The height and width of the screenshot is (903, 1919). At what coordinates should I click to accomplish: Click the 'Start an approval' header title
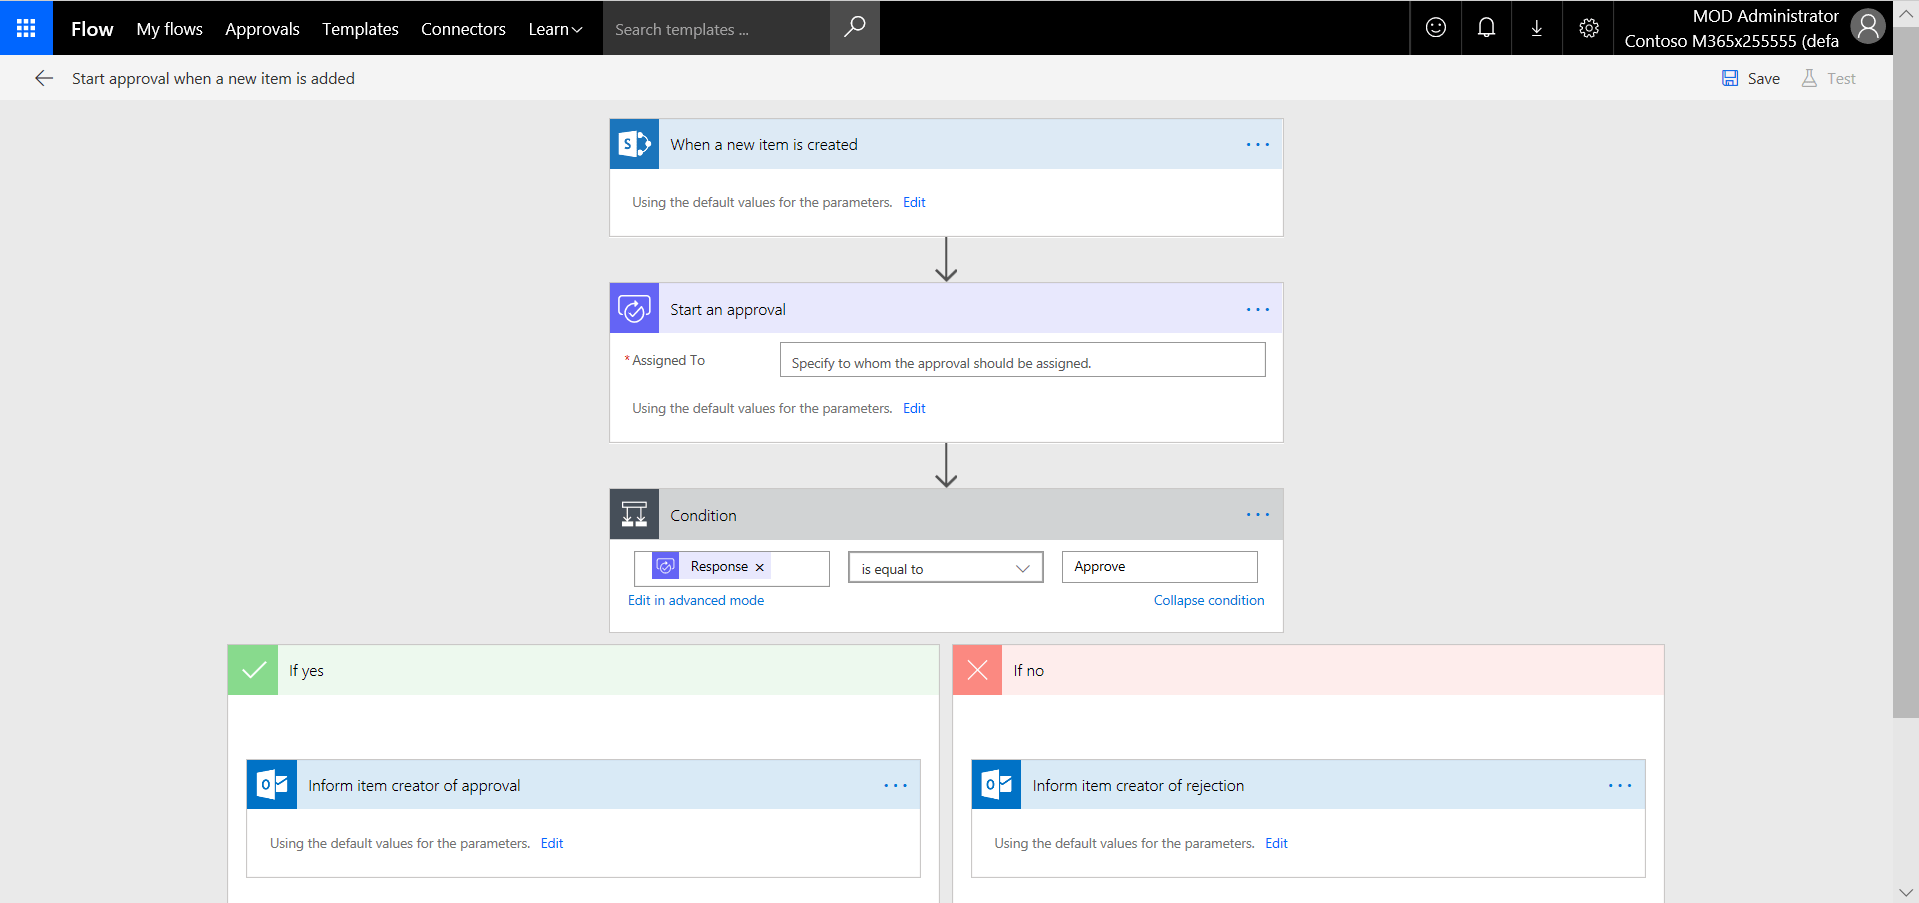(x=728, y=309)
